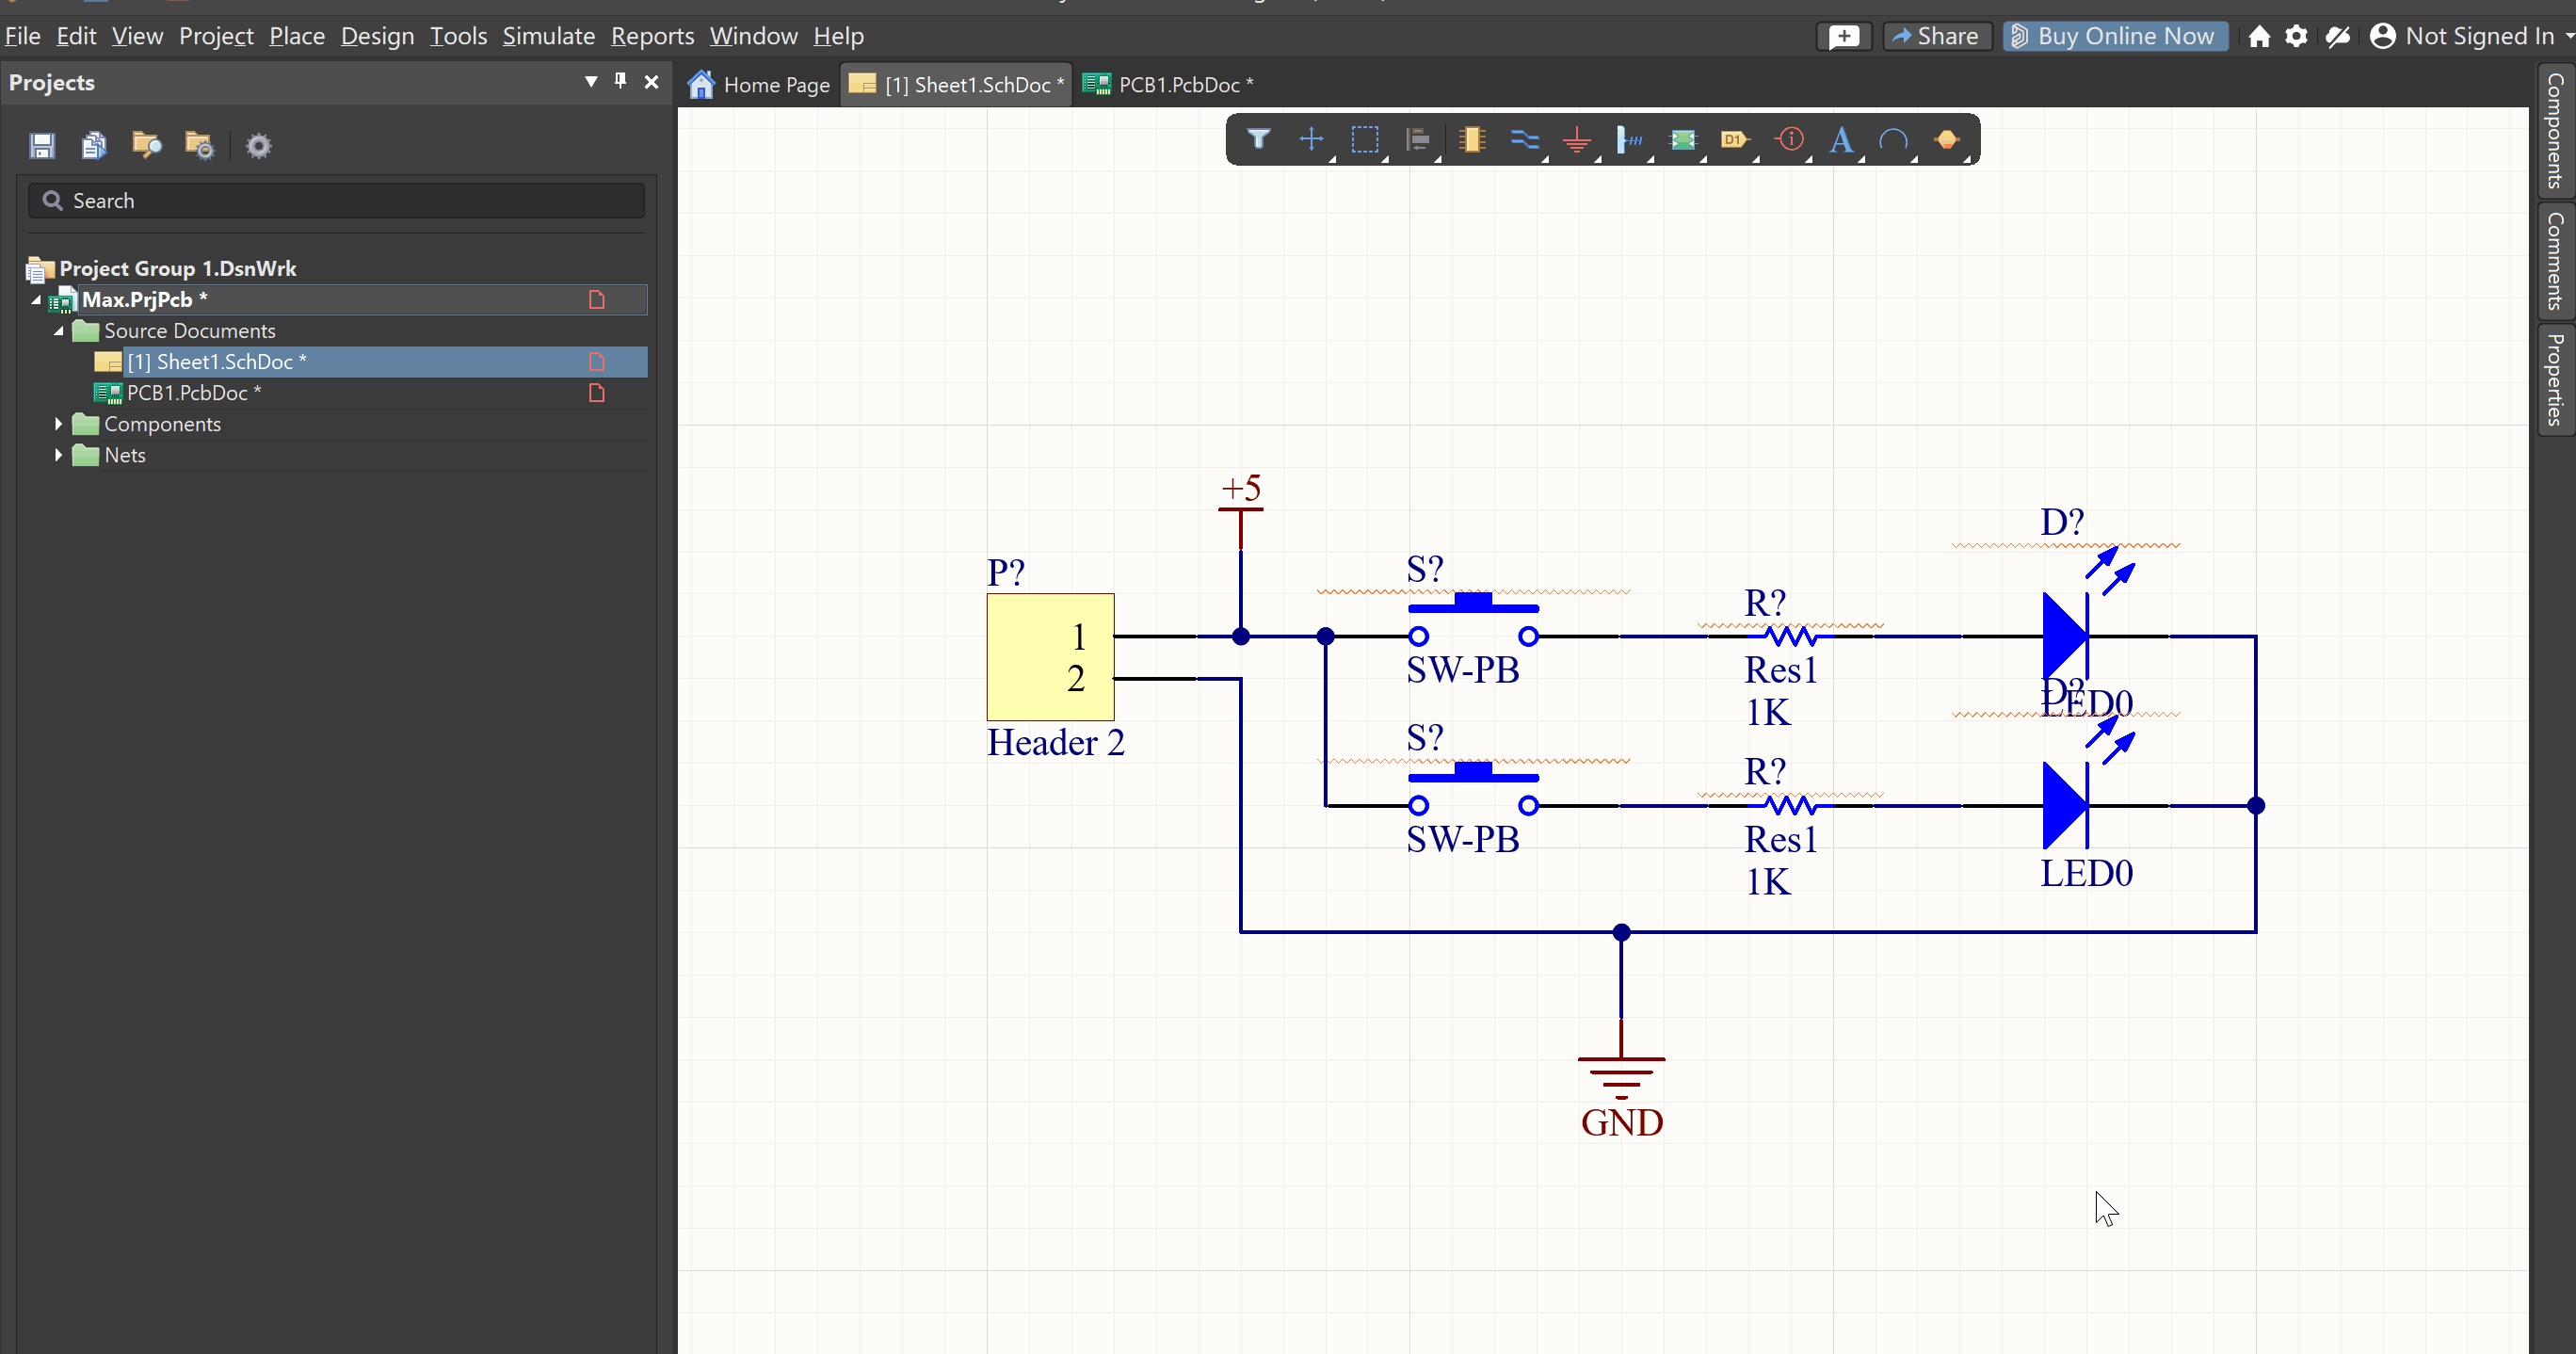Toggle the Components side panel tab

click(2555, 130)
